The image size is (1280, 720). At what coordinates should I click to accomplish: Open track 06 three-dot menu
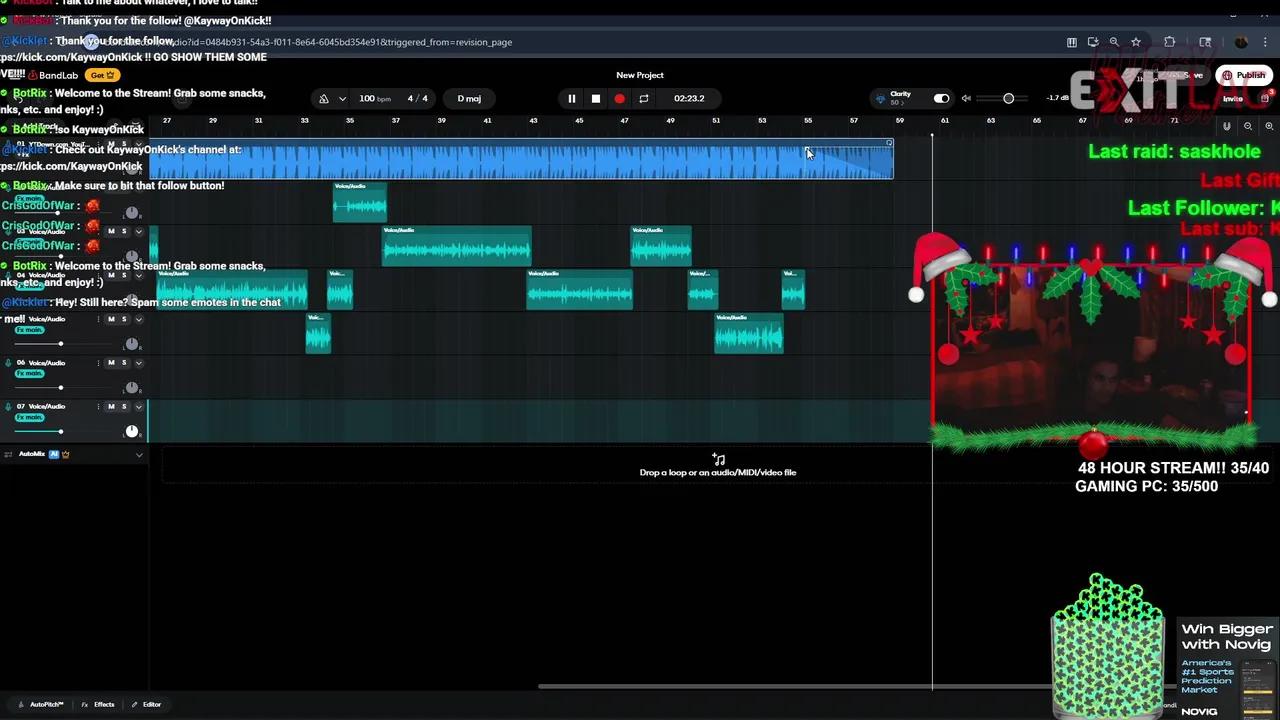(x=98, y=362)
